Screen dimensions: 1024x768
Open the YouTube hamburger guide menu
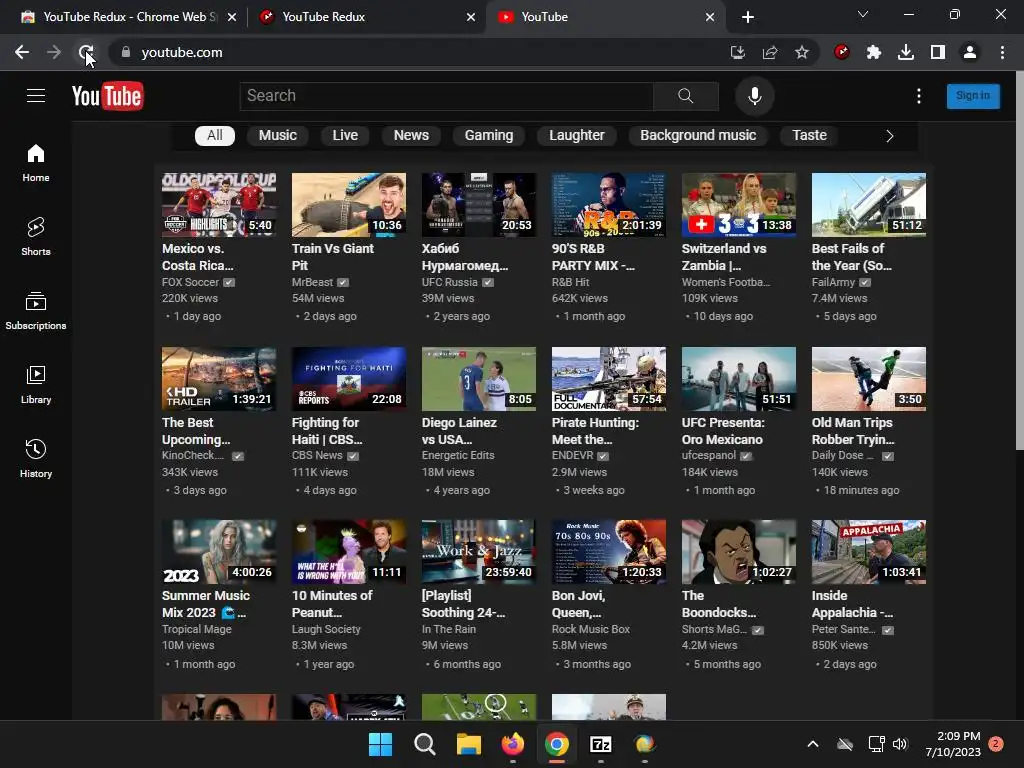click(36, 96)
